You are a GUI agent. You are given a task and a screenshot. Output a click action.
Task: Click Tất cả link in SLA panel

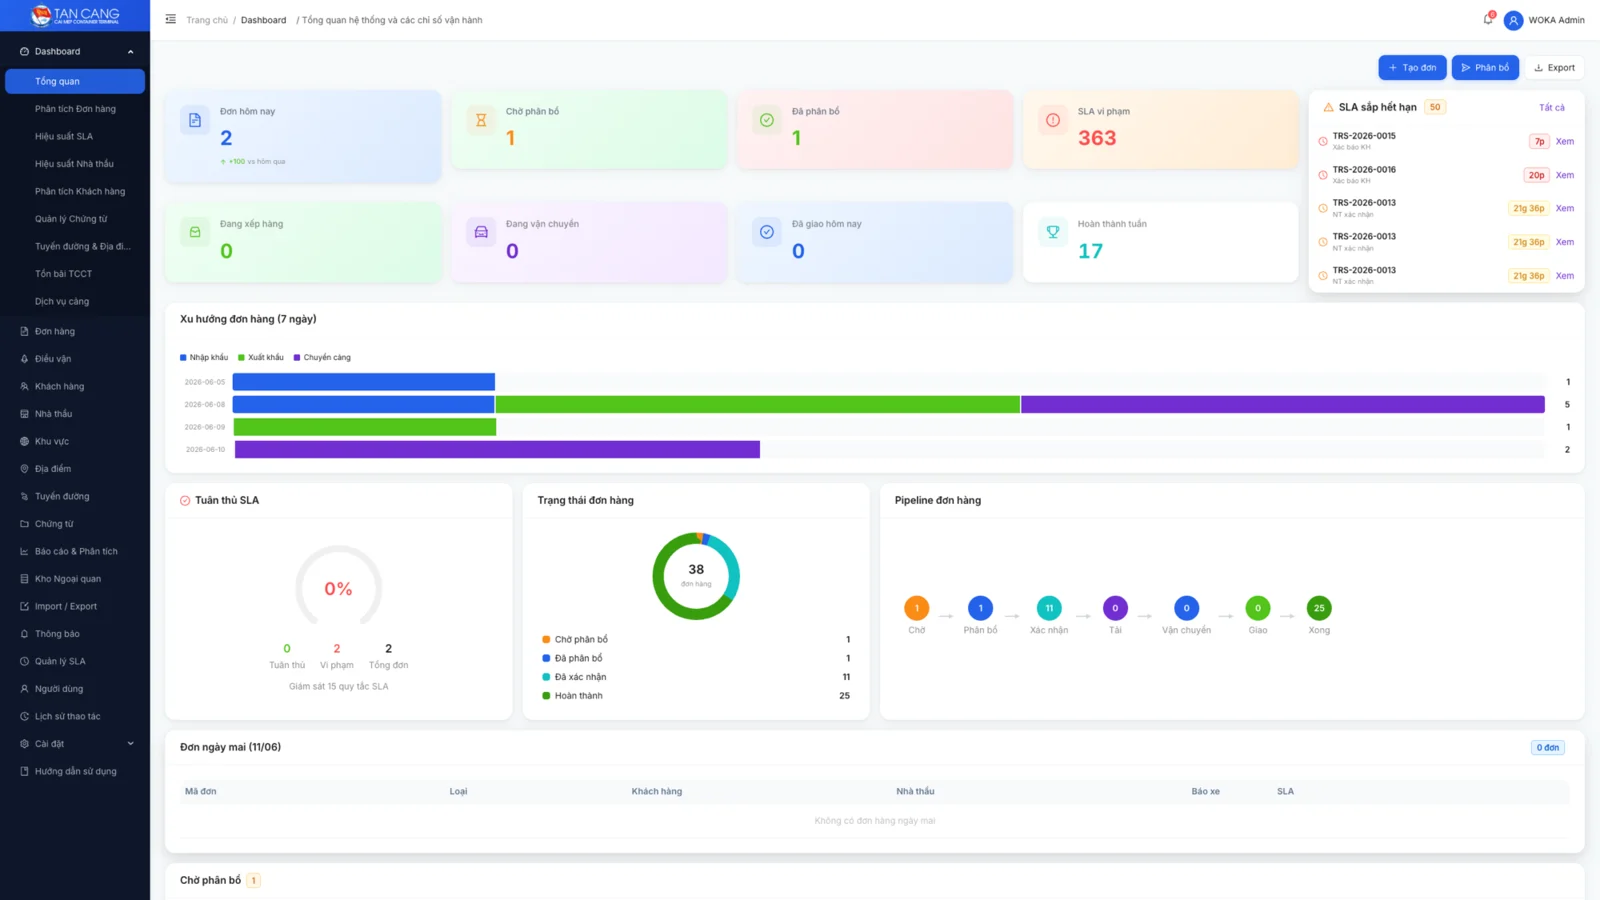pos(1552,107)
